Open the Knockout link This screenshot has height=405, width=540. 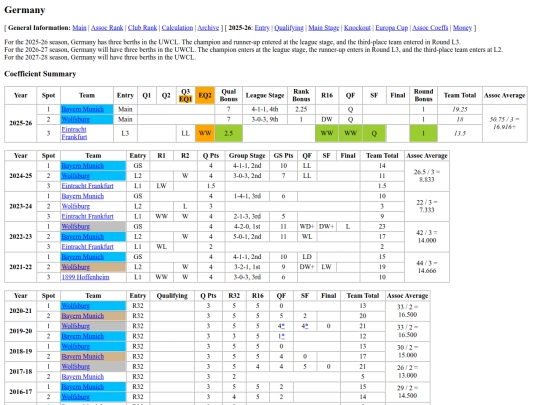[x=357, y=28]
